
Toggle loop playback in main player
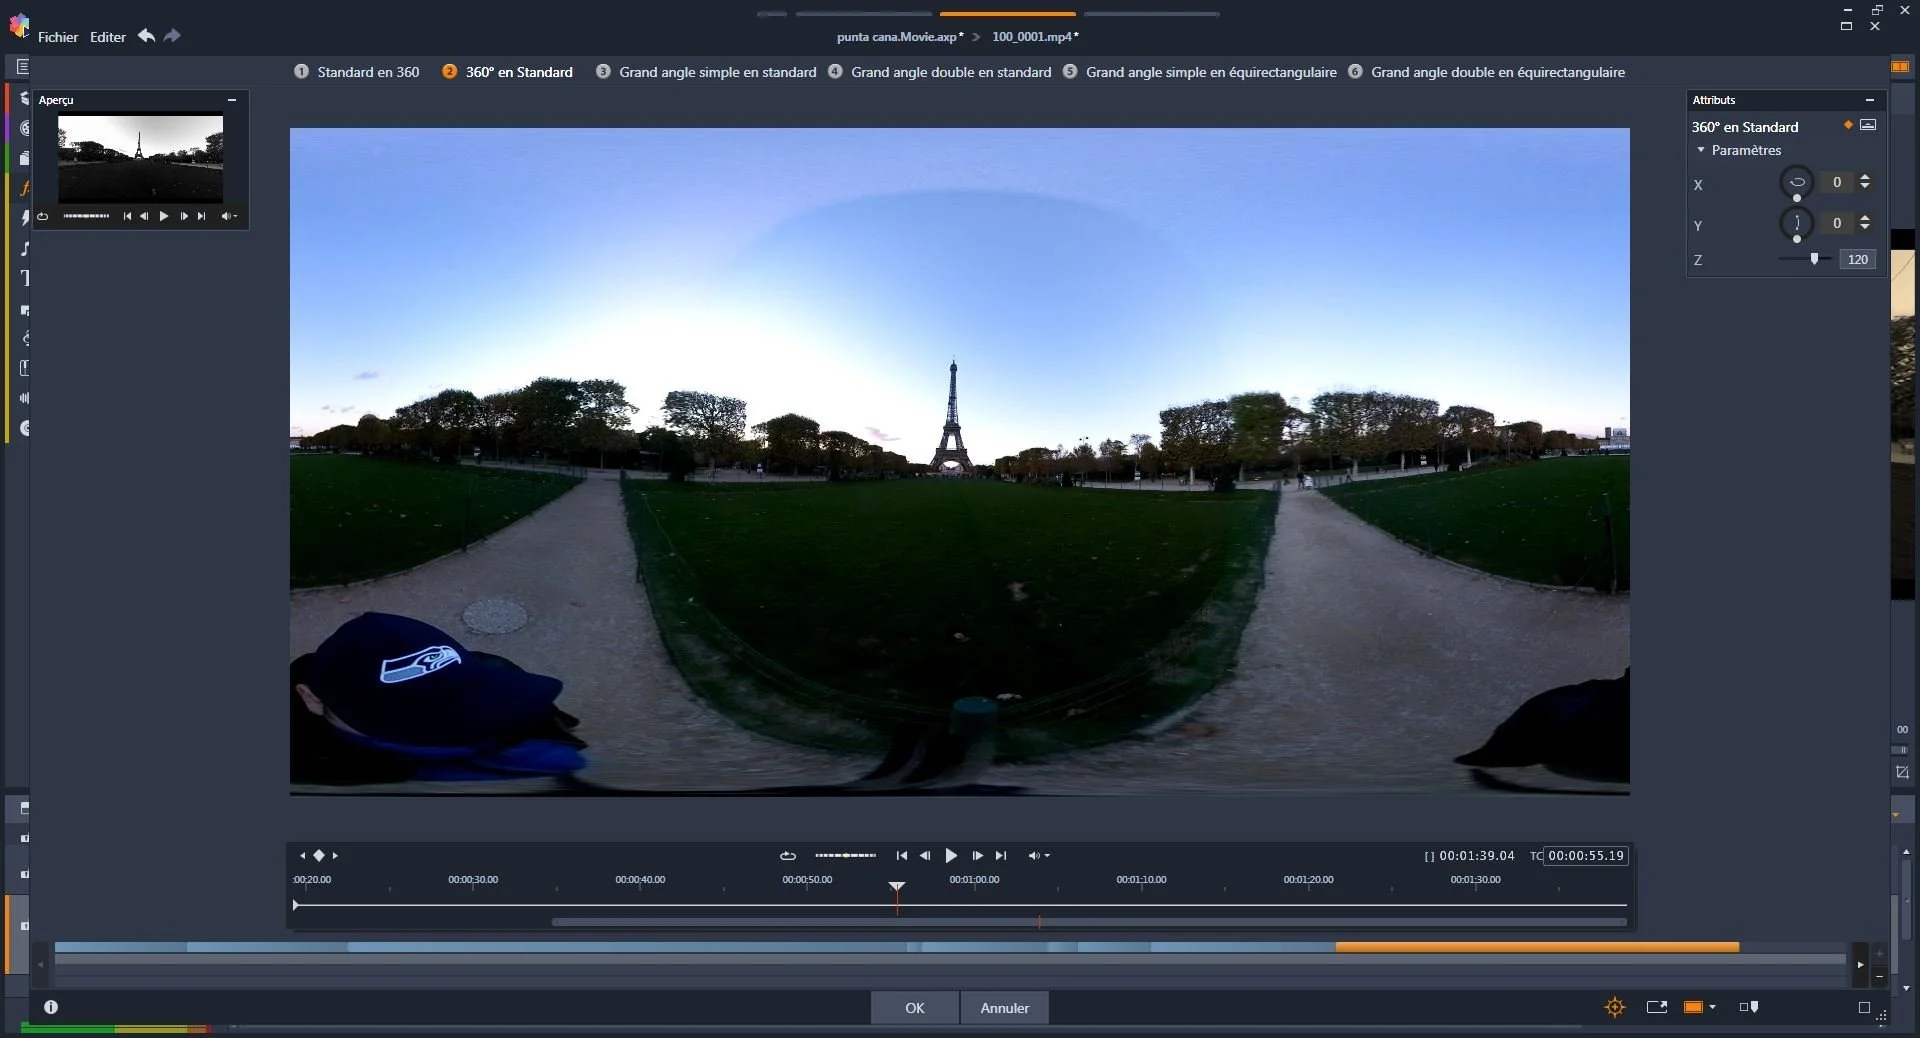pyautogui.click(x=788, y=856)
